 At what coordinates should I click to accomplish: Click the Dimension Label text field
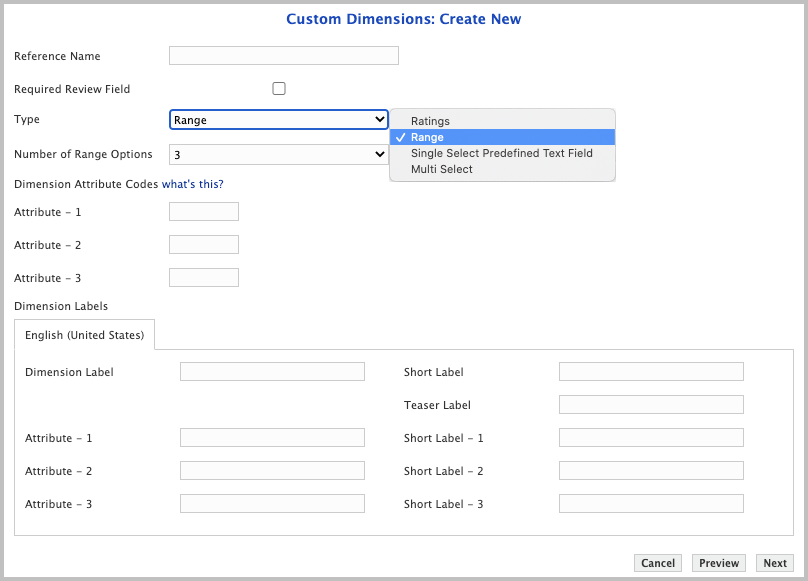[272, 372]
